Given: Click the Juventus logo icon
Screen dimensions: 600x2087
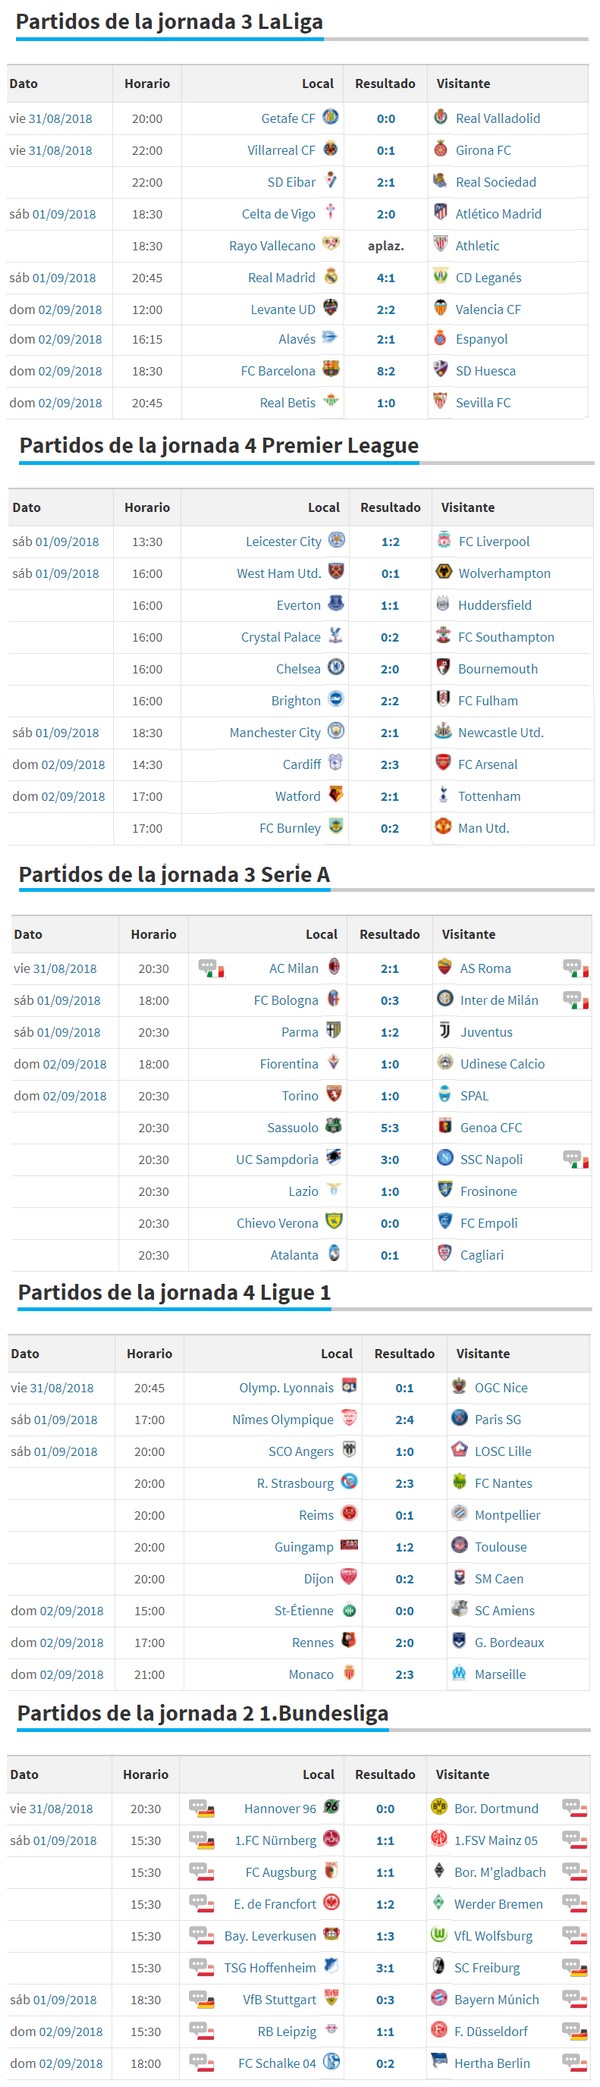Looking at the screenshot, I should pyautogui.click(x=445, y=1030).
